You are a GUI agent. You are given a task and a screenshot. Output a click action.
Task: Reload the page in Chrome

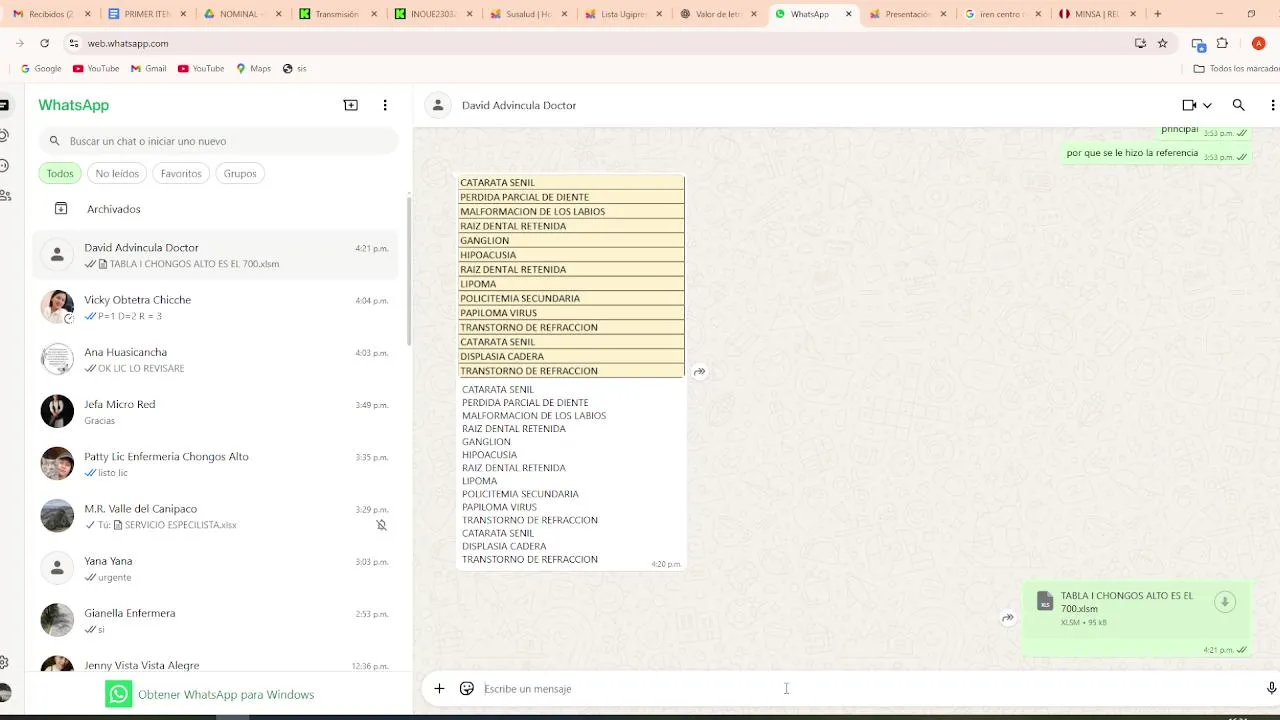44,43
